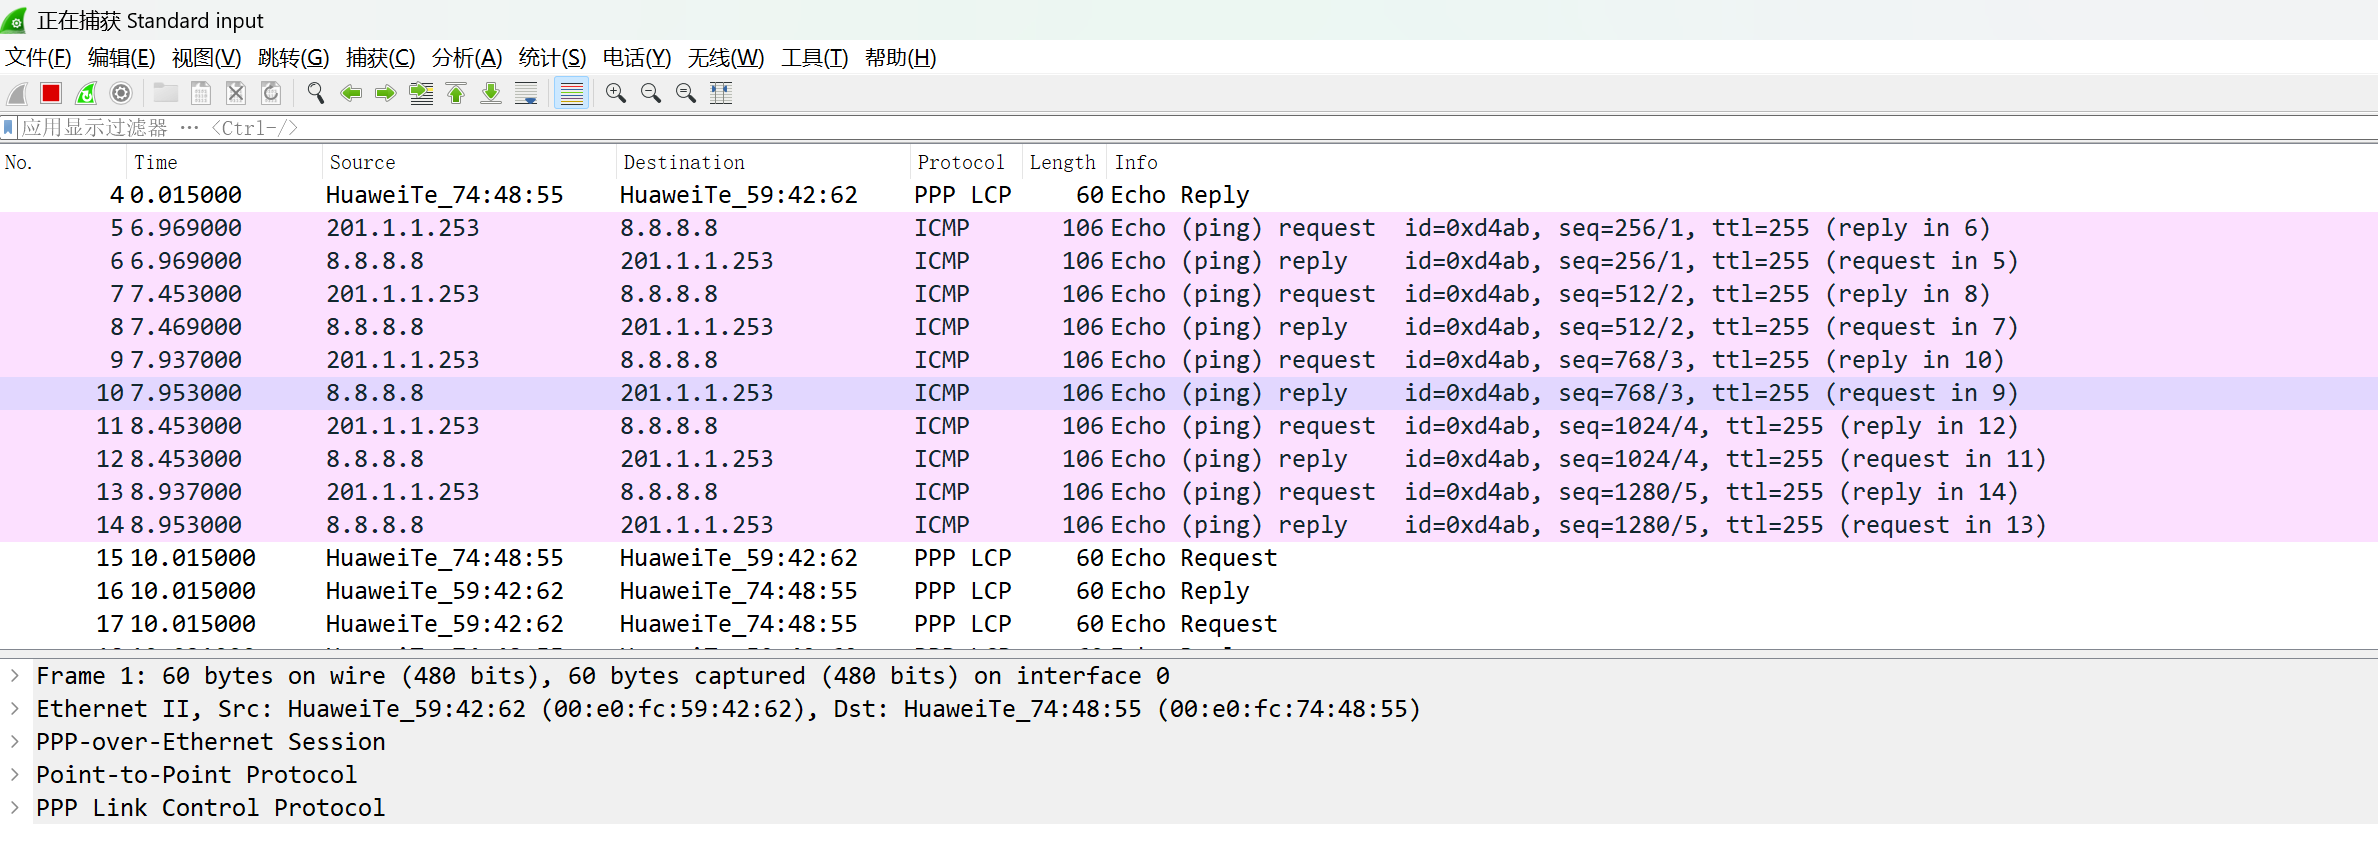This screenshot has width=2378, height=842.
Task: Click the display filter input field
Action: pos(1000,127)
